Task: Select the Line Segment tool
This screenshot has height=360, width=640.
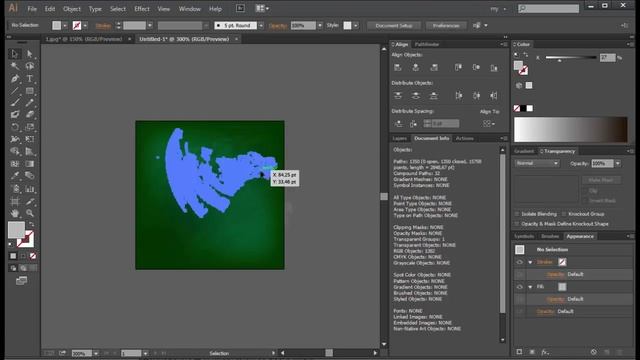Action: point(15,91)
